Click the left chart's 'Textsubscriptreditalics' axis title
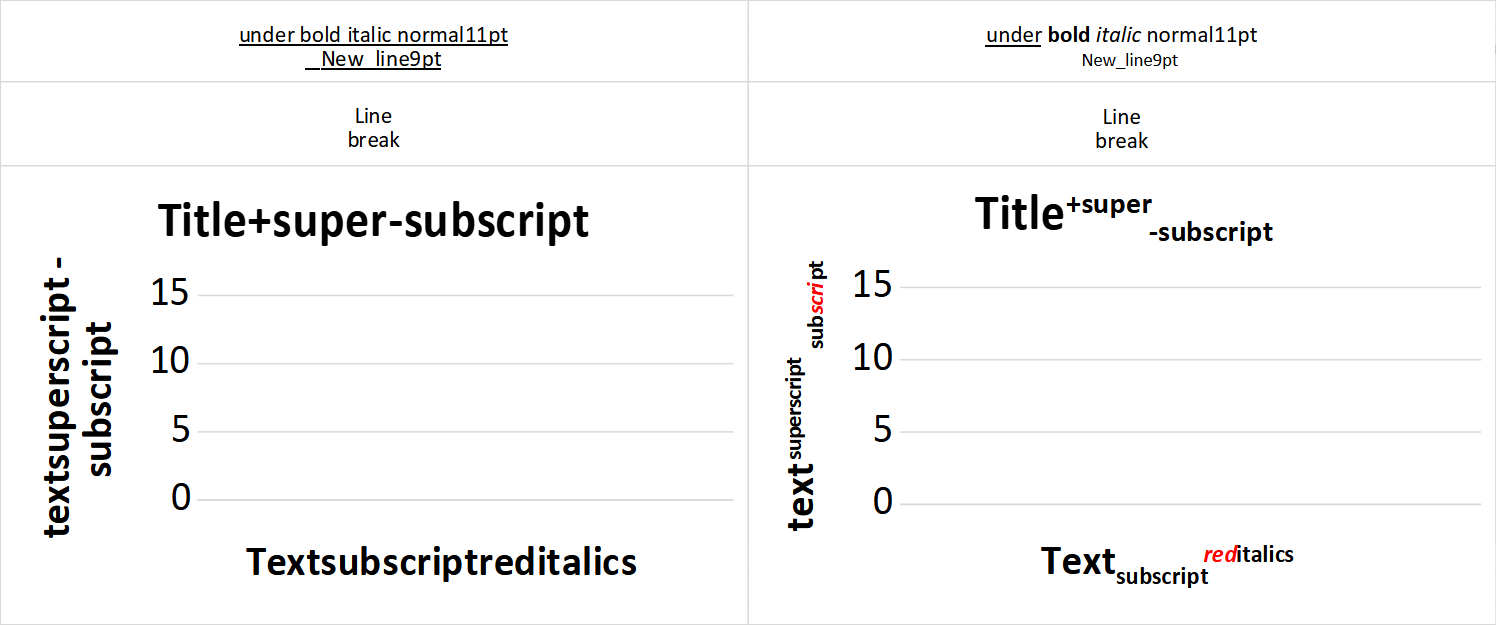 (441, 562)
